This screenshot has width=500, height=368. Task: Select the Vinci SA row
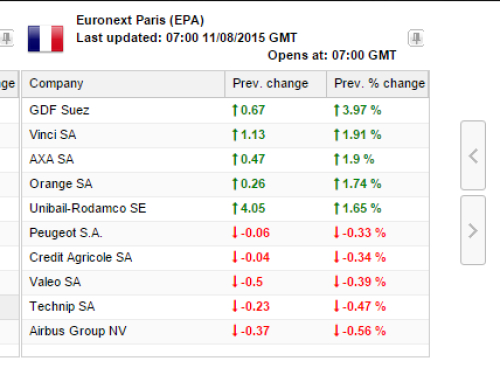pyautogui.click(x=225, y=135)
